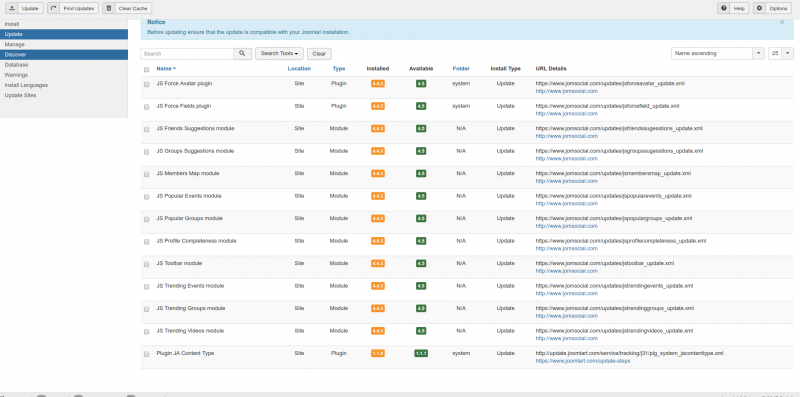
Task: Open the Warnings sidebar item
Action: click(64, 75)
